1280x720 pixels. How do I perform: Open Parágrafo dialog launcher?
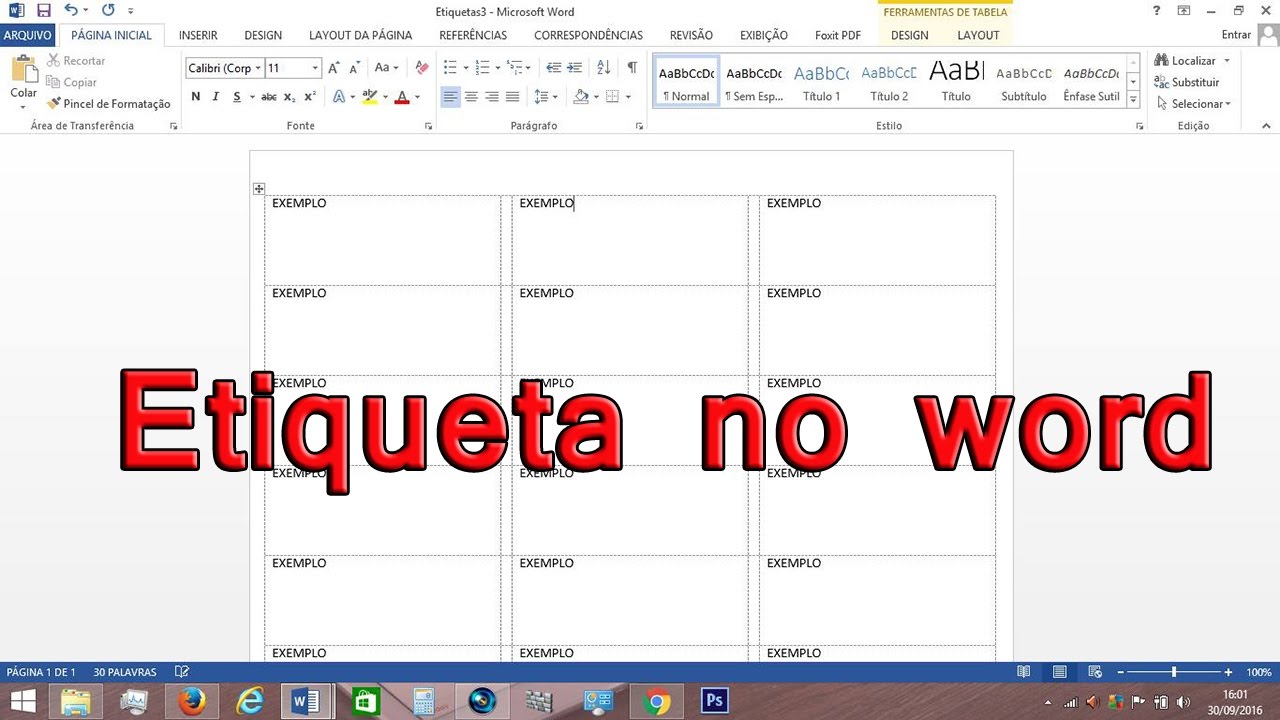[x=639, y=126]
